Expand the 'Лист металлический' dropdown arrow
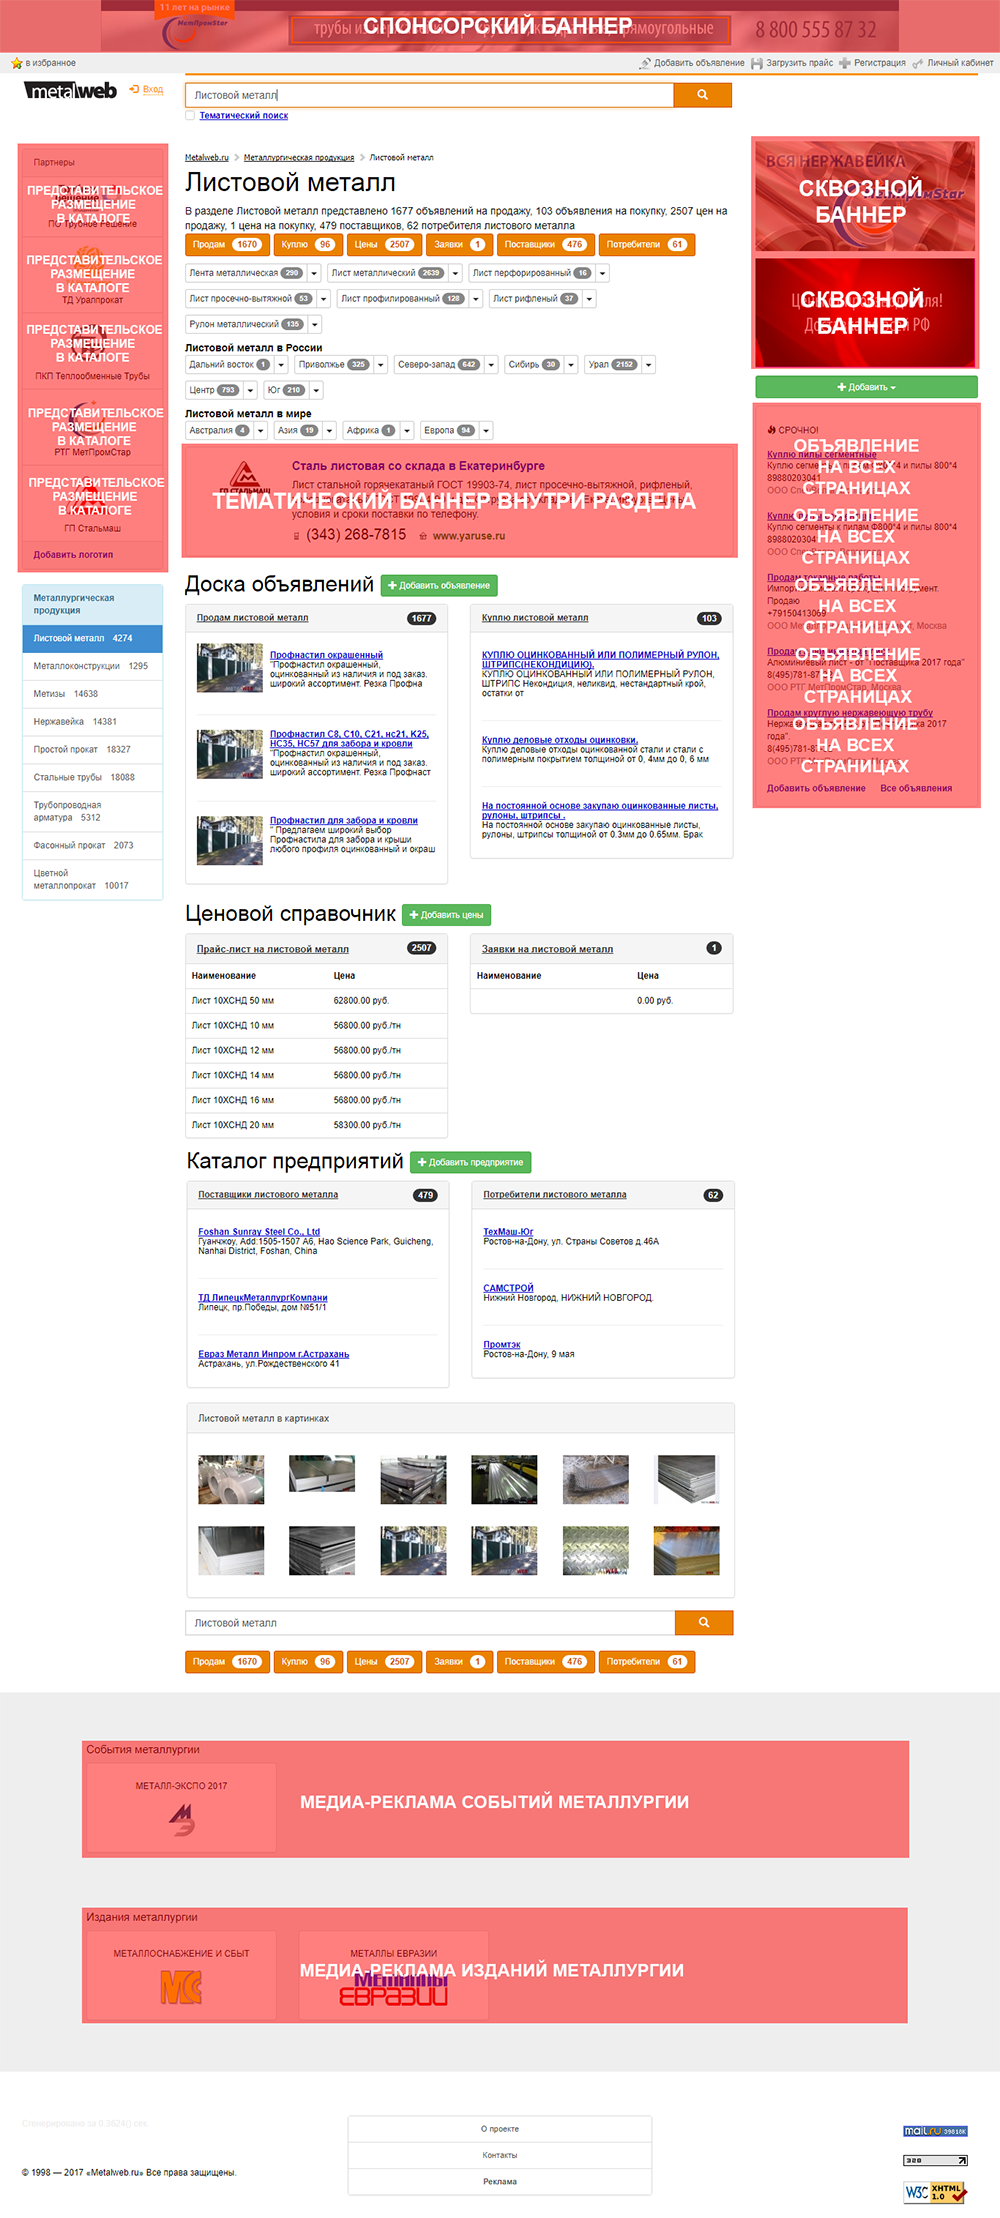The height and width of the screenshot is (2218, 1000). [455, 273]
